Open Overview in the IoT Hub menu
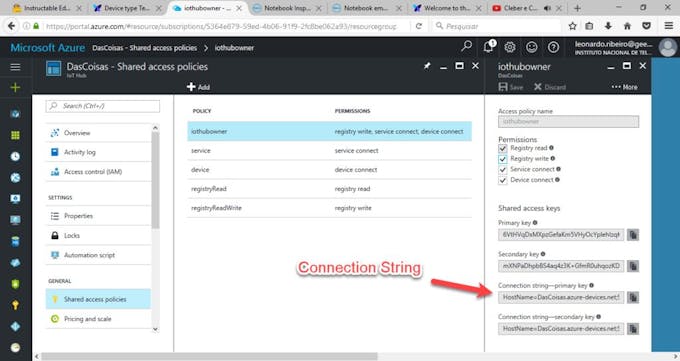 pos(98,133)
